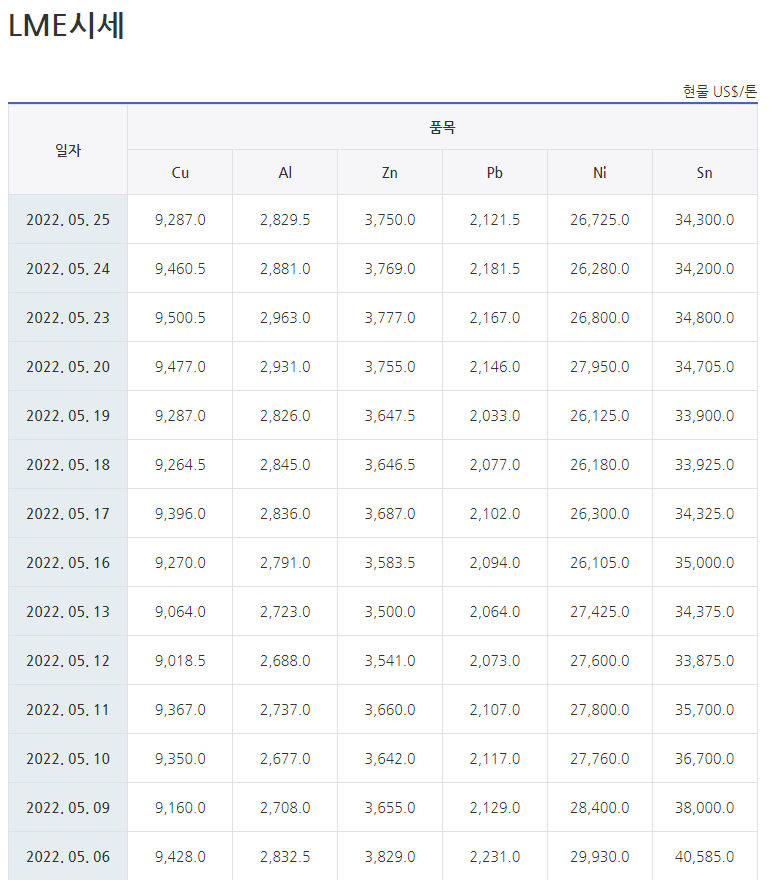Click the date cell 2022. 05. 11
The height and width of the screenshot is (880, 769).
click(x=68, y=709)
